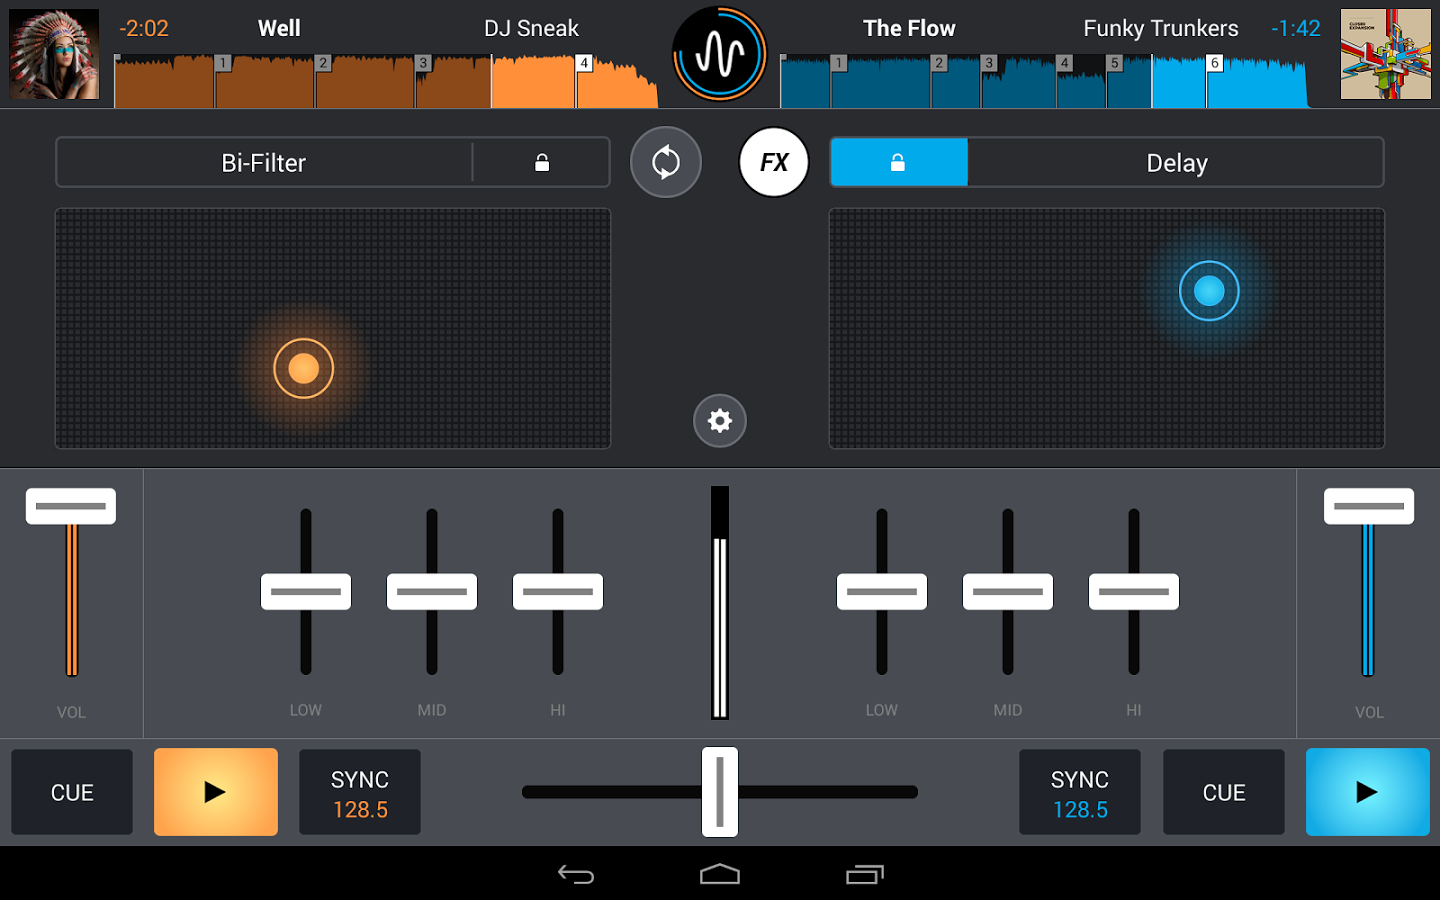Screen dimensions: 1440x900
Task: Tap the right deck album artwork
Action: point(1386,55)
